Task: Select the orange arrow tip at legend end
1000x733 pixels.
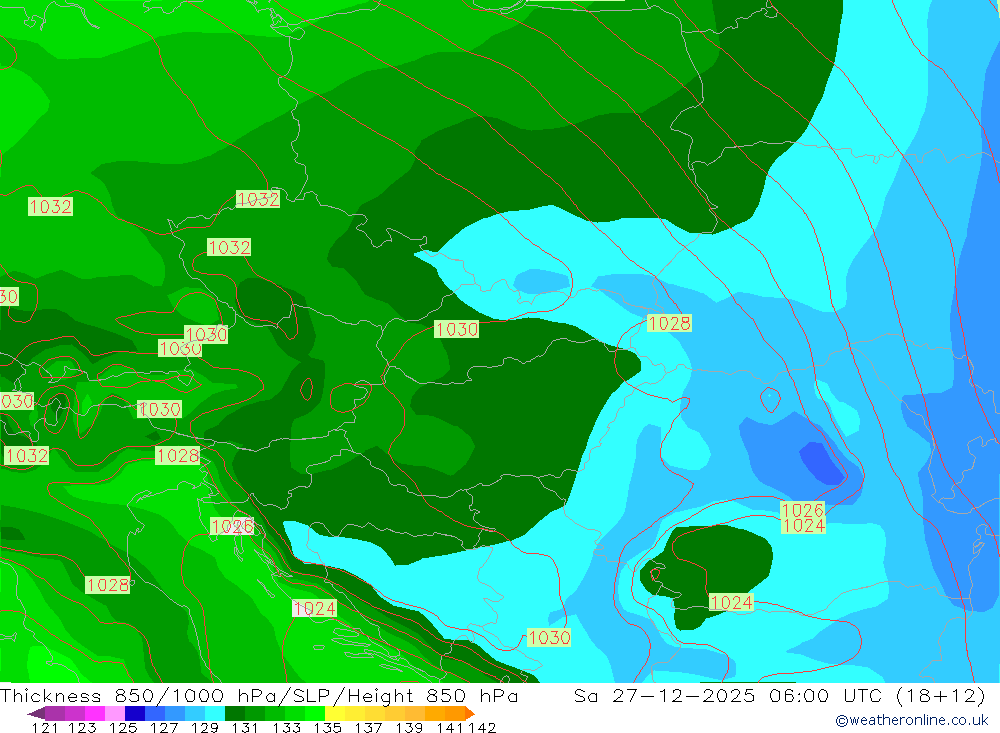Action: point(470,713)
